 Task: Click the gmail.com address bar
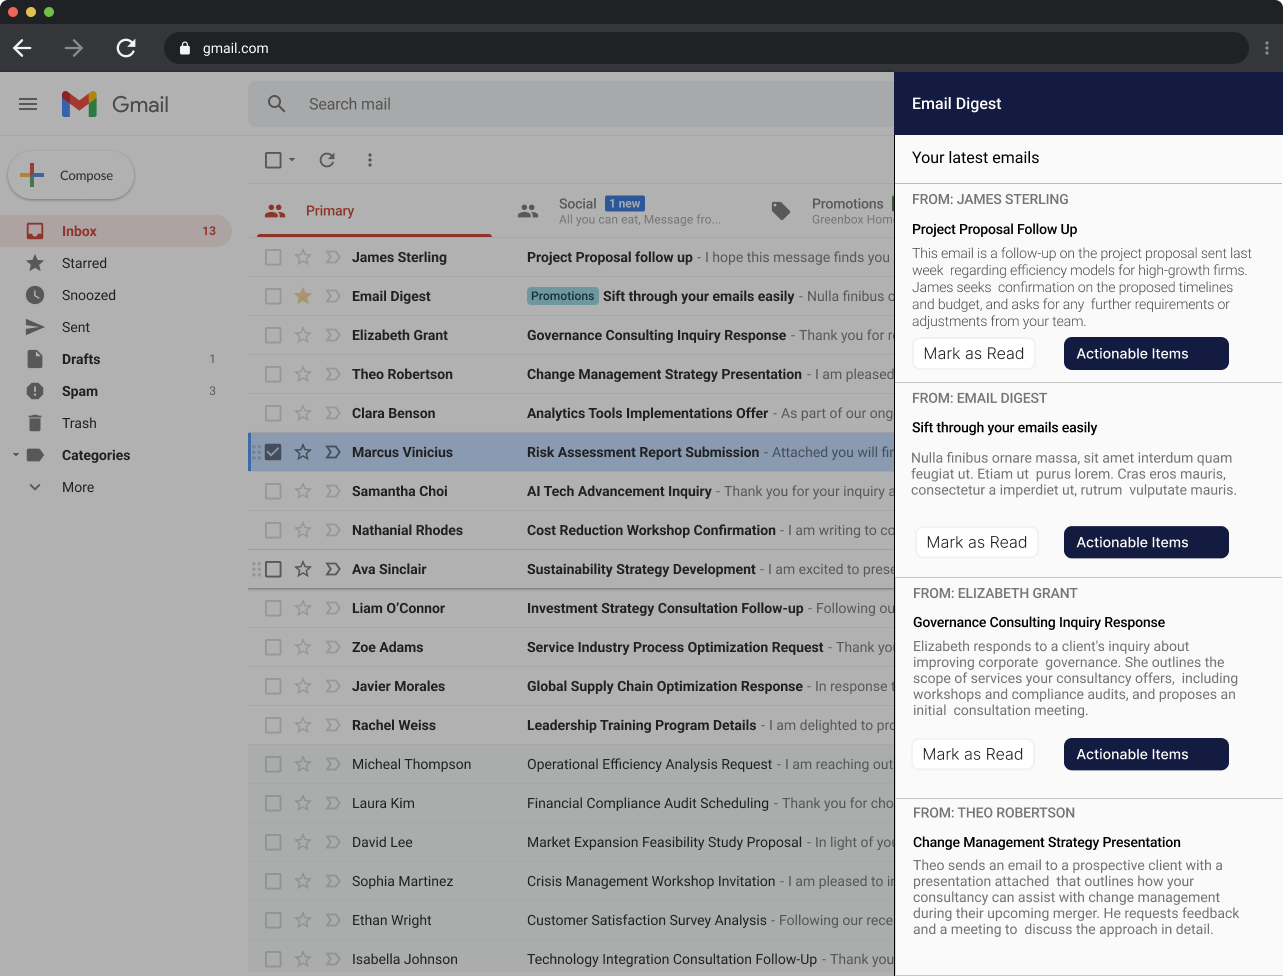pyautogui.click(x=706, y=48)
